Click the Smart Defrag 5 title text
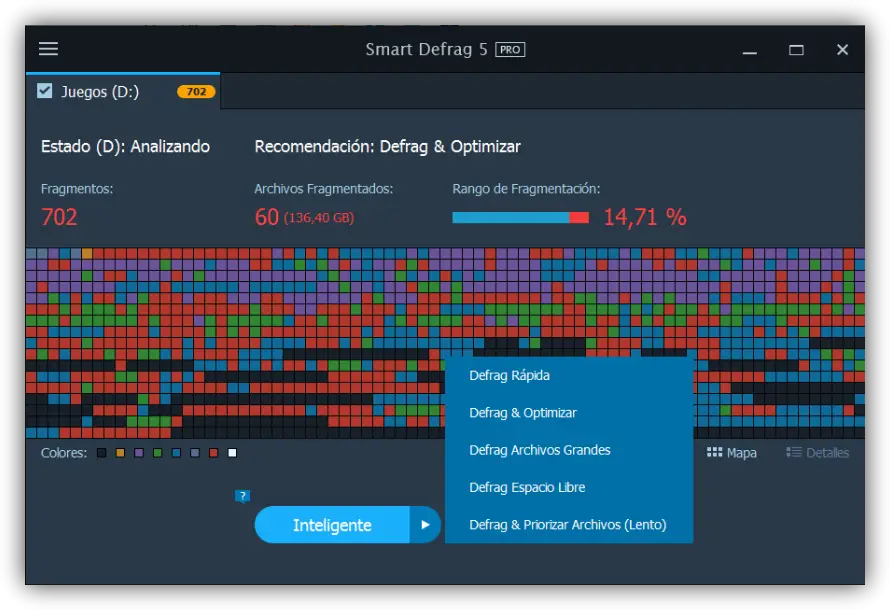The height and width of the screenshot is (610, 890). (x=426, y=49)
